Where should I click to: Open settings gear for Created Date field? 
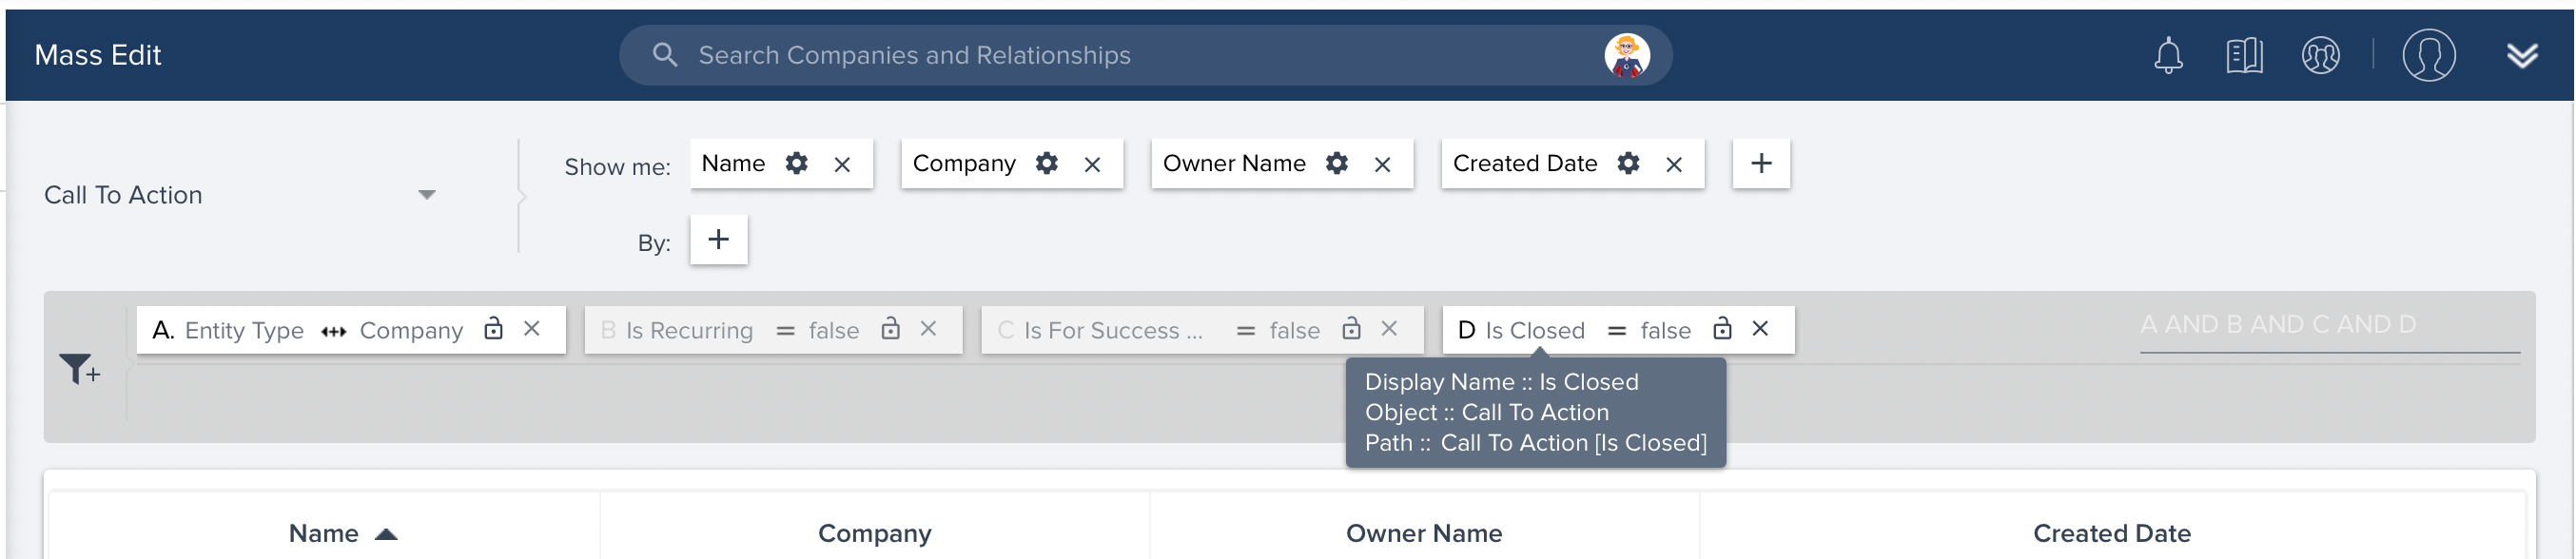pos(1628,163)
